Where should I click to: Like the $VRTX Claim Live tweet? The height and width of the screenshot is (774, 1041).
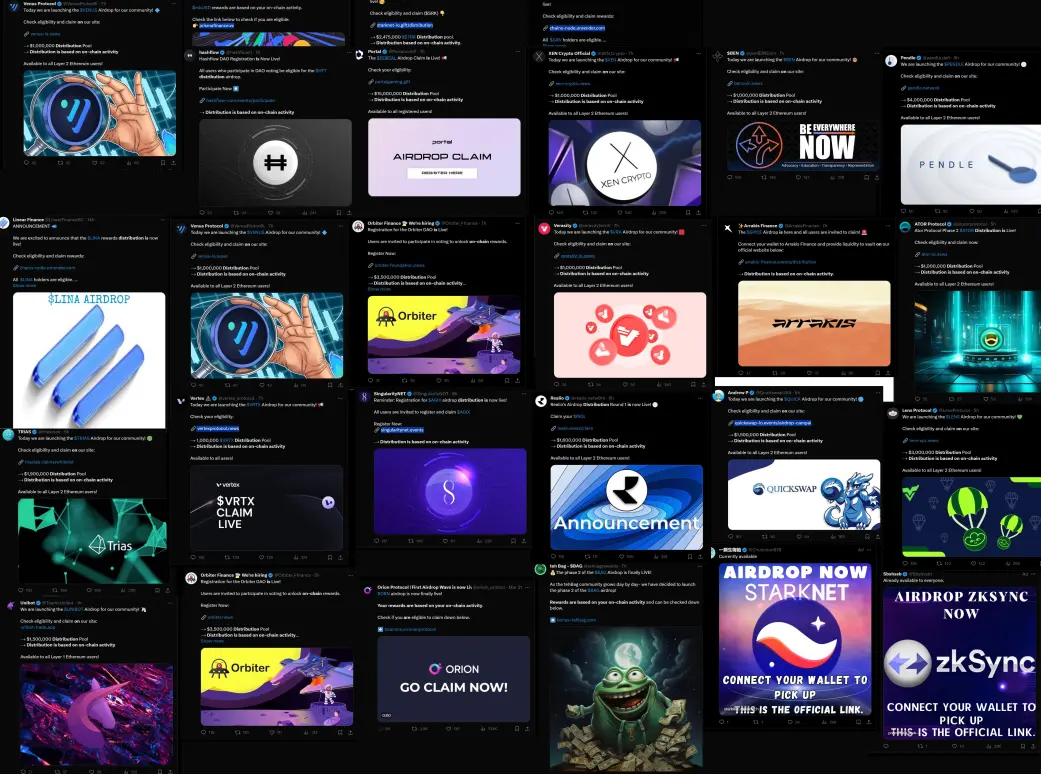[x=261, y=557]
